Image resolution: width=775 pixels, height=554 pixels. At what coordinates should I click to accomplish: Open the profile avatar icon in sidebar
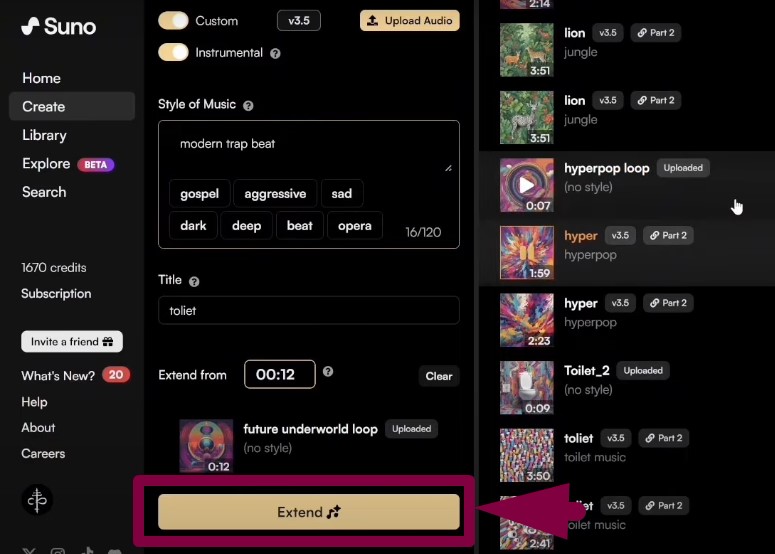tap(37, 500)
